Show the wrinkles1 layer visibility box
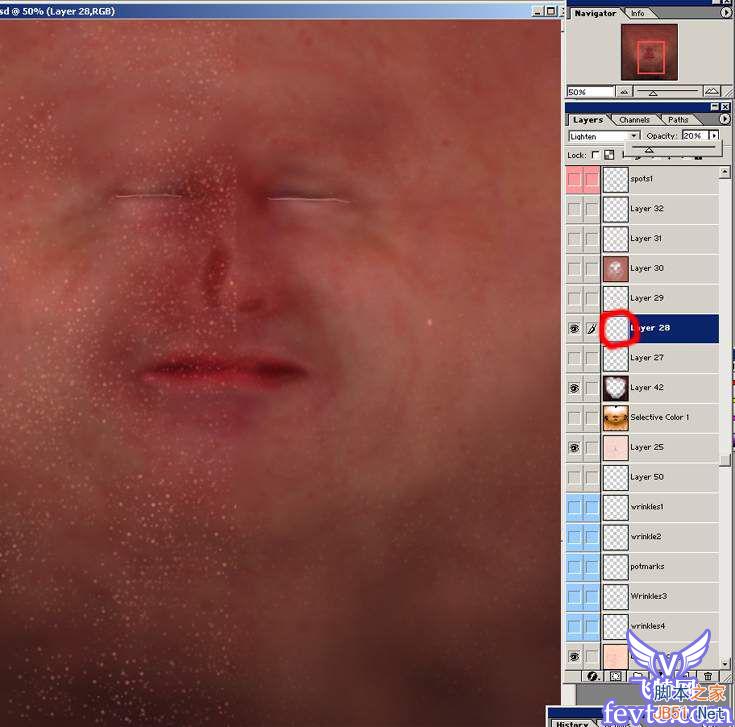Screen dimensions: 735x727 pyautogui.click(x=574, y=507)
